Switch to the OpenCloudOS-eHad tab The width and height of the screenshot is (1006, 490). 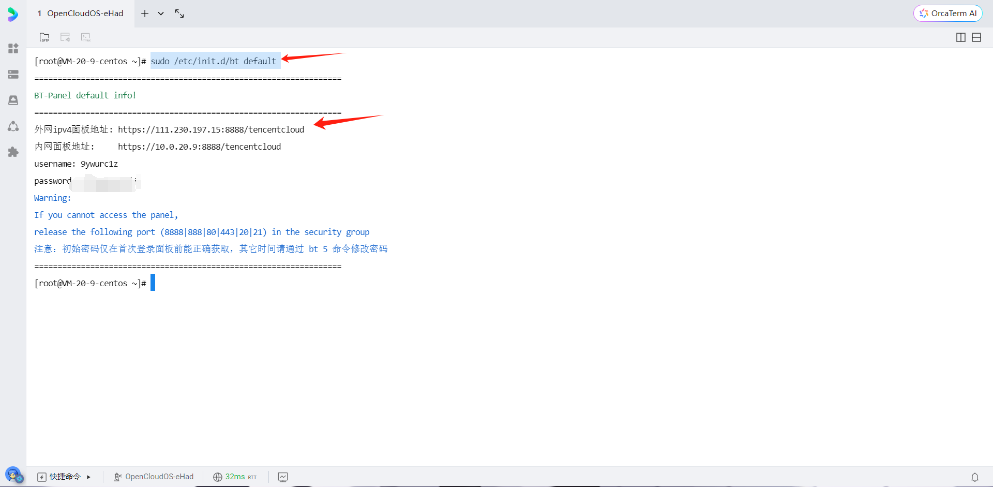pos(80,13)
